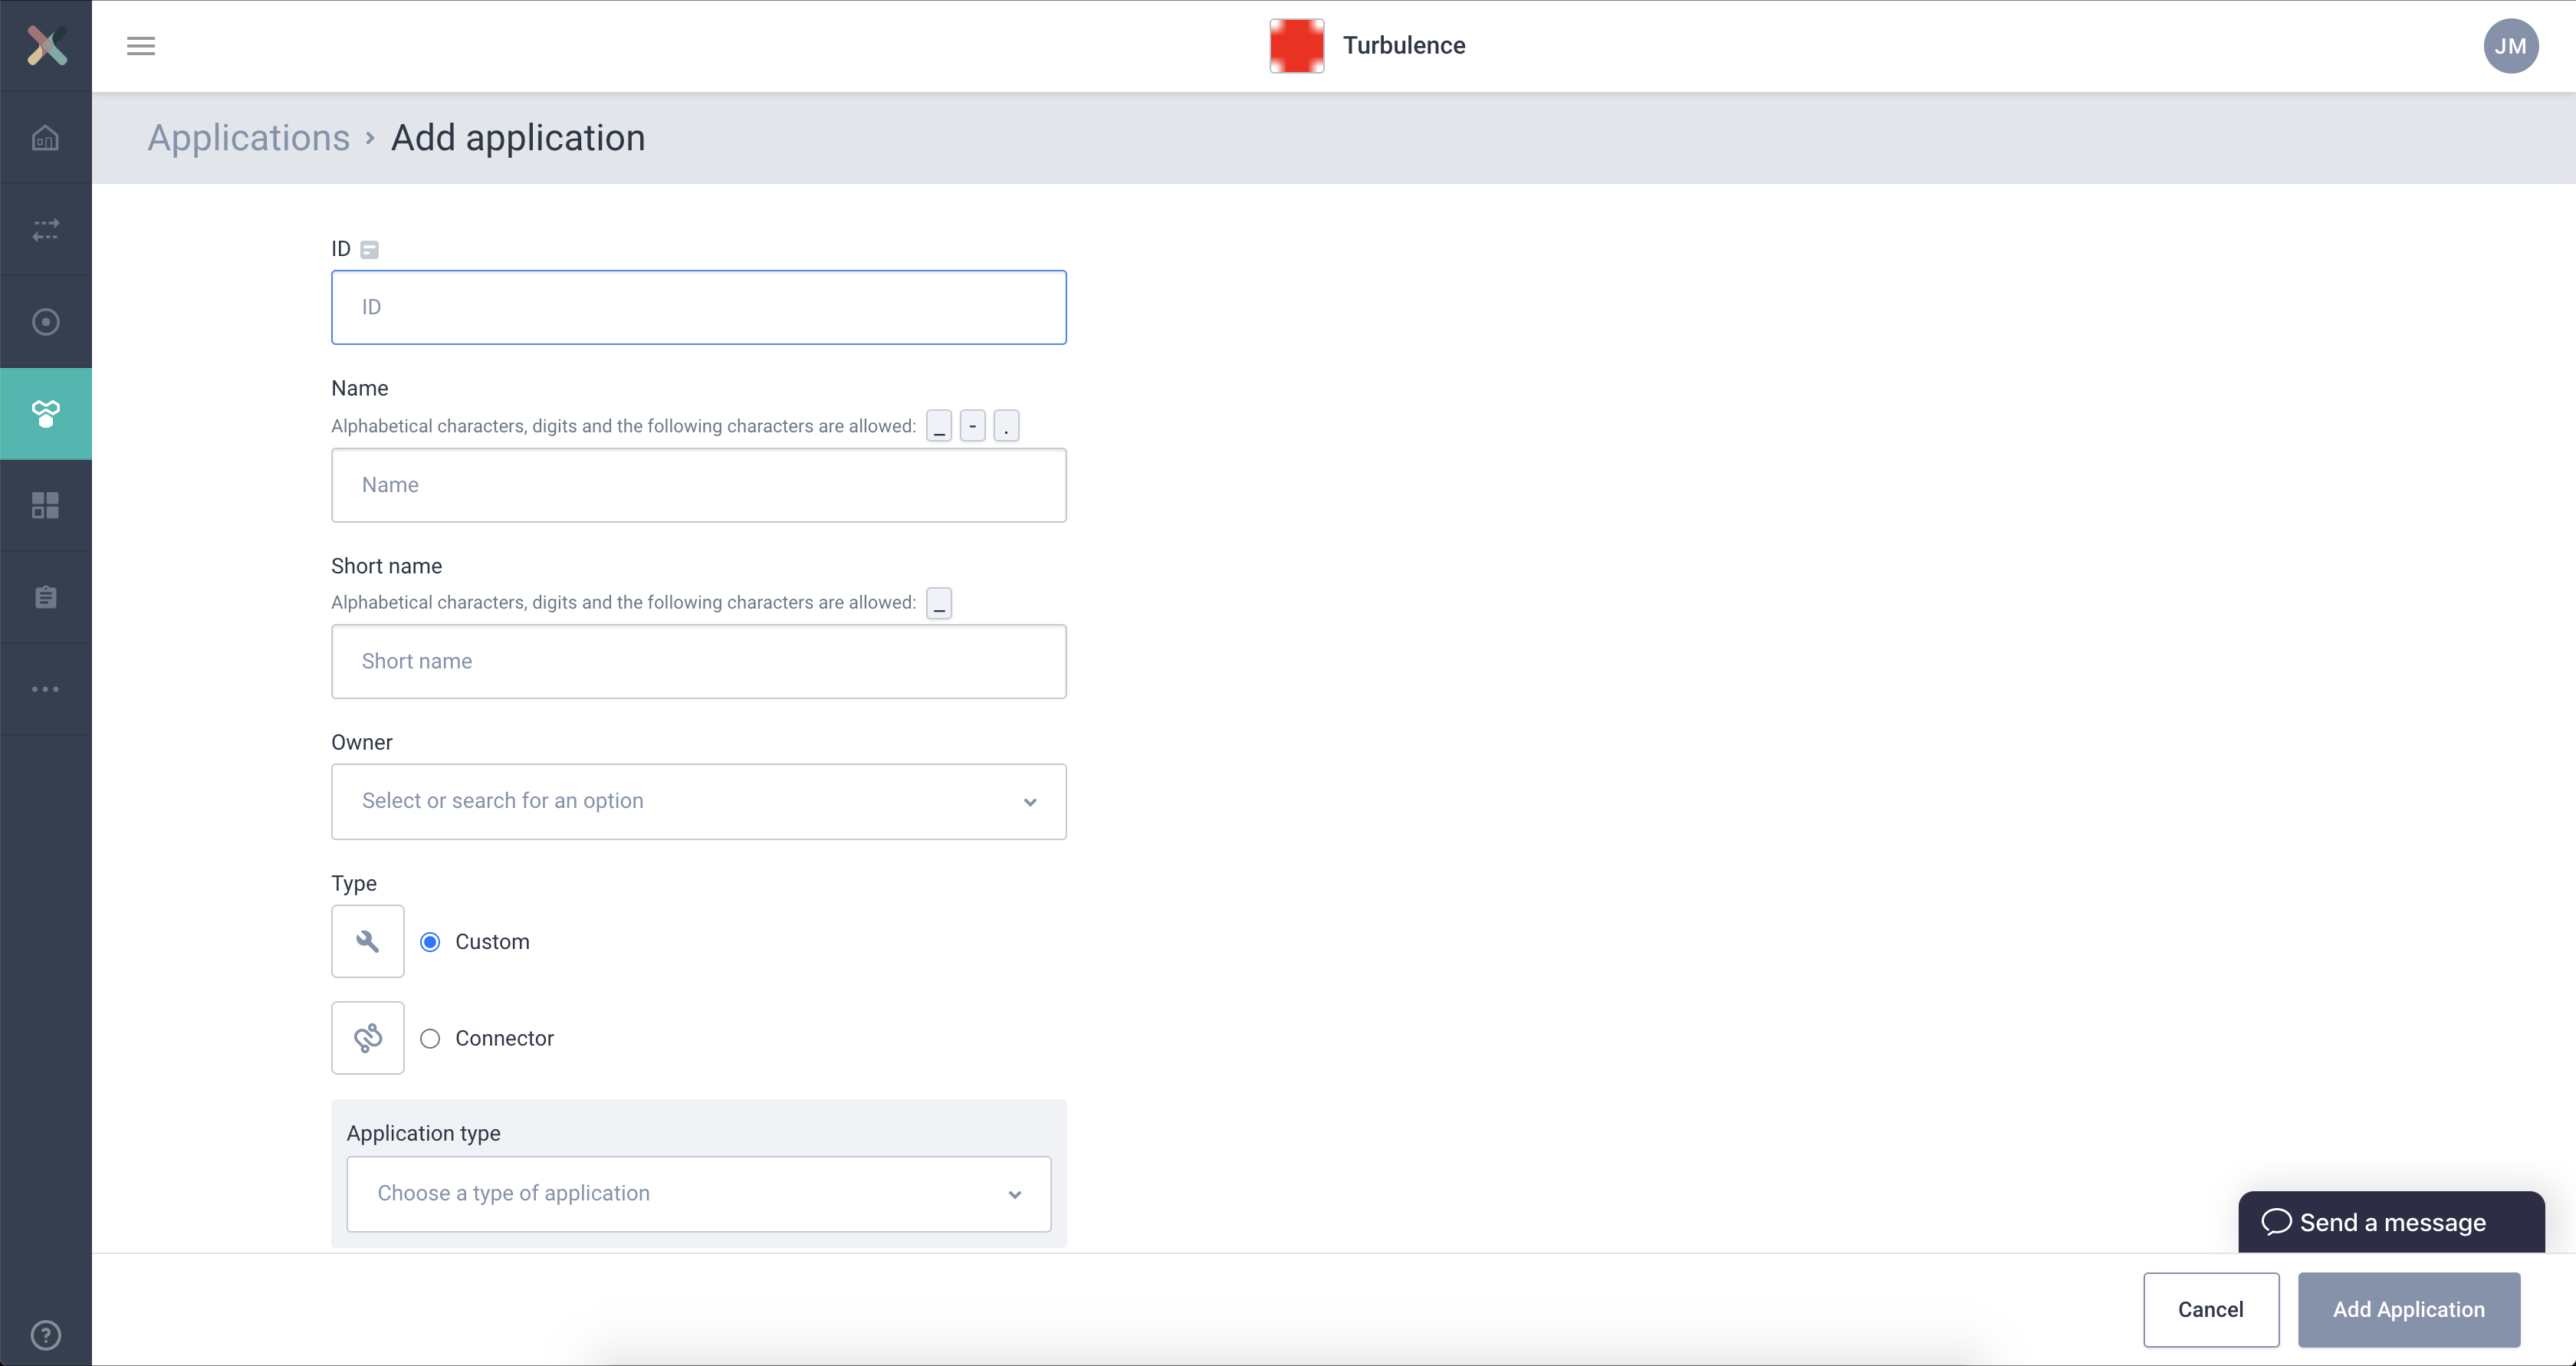Click the target/circle icon in sidebar
The image size is (2576, 1366).
tap(46, 322)
